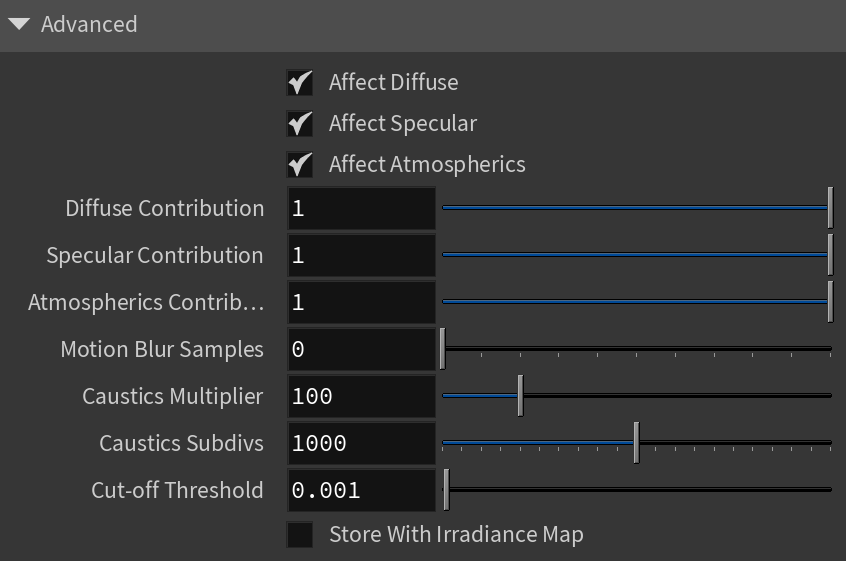The image size is (846, 561).
Task: Click the Specular Contribution value field
Action: (x=361, y=255)
